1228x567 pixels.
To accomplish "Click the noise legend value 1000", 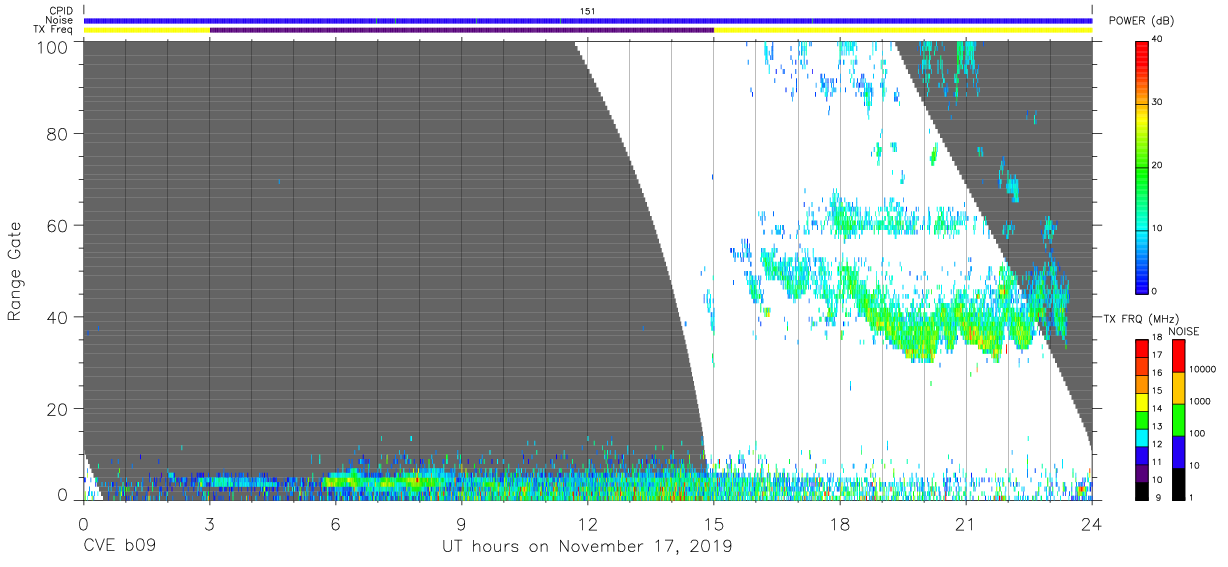I will click(1200, 401).
